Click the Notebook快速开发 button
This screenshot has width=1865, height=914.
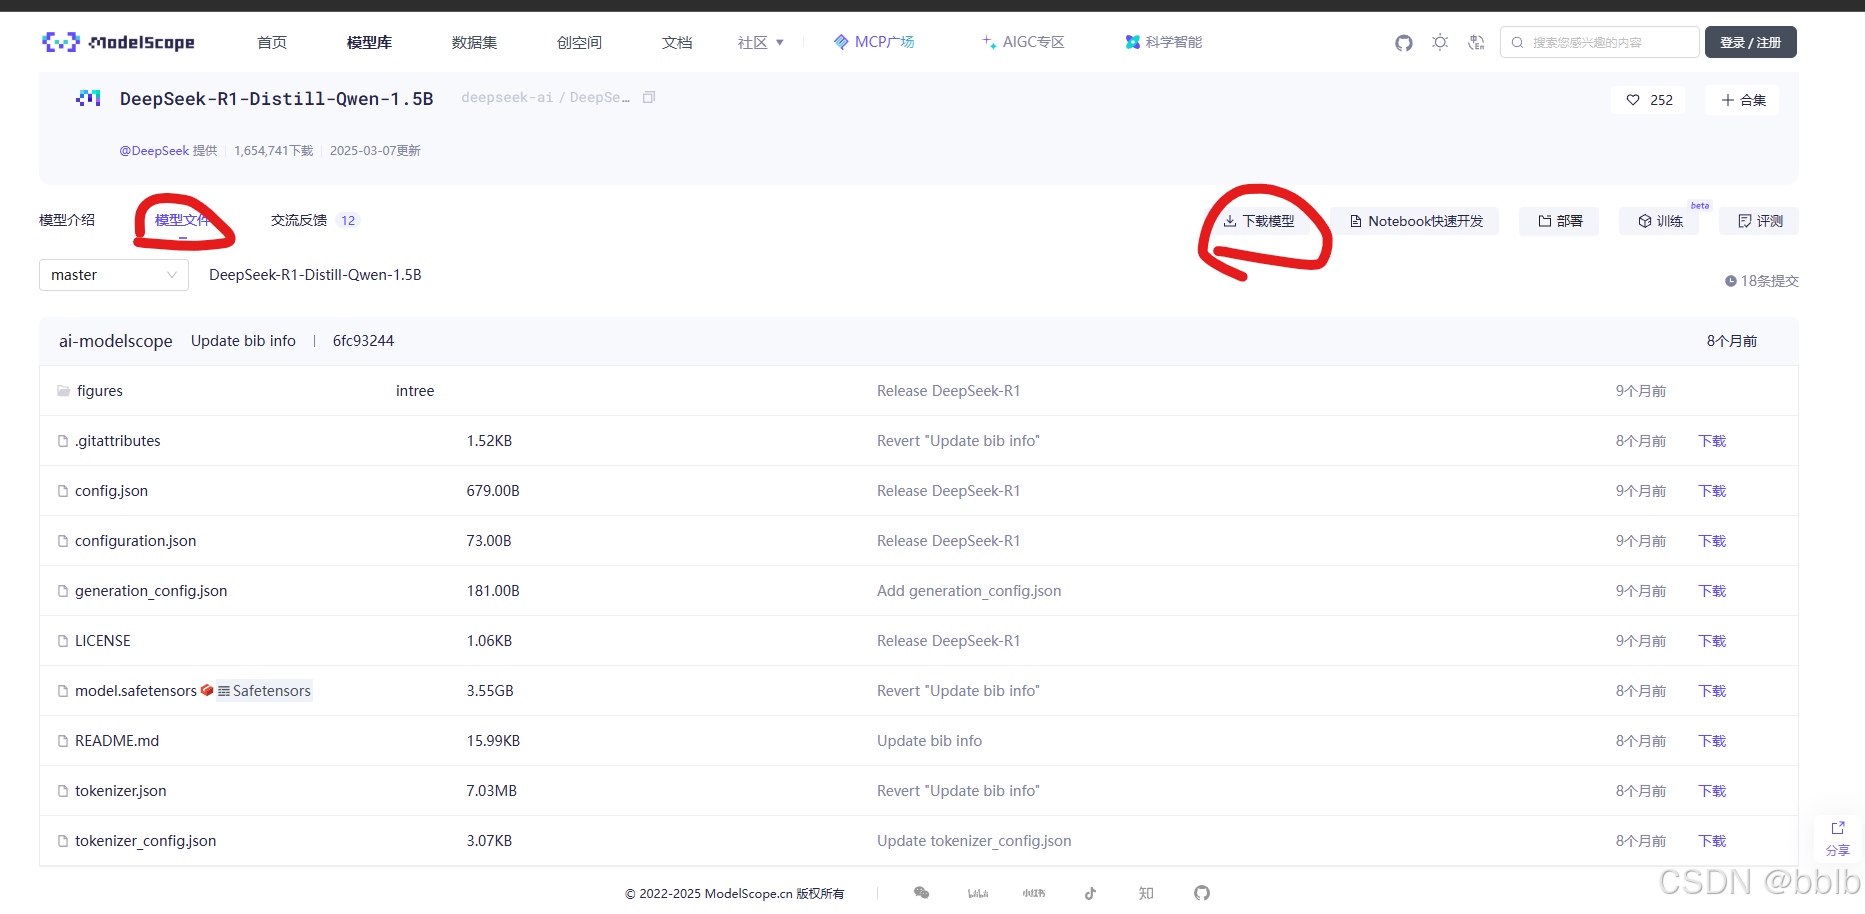[1416, 221]
